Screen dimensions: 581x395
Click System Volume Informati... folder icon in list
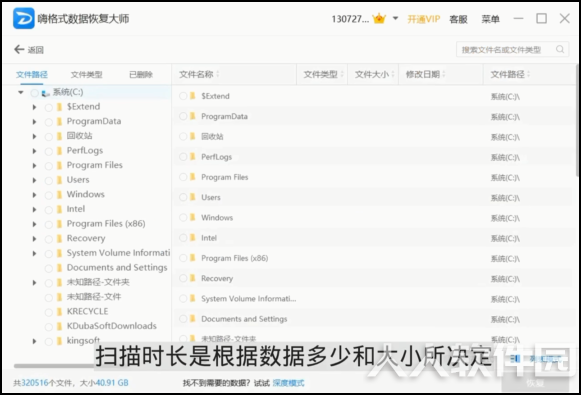193,298
